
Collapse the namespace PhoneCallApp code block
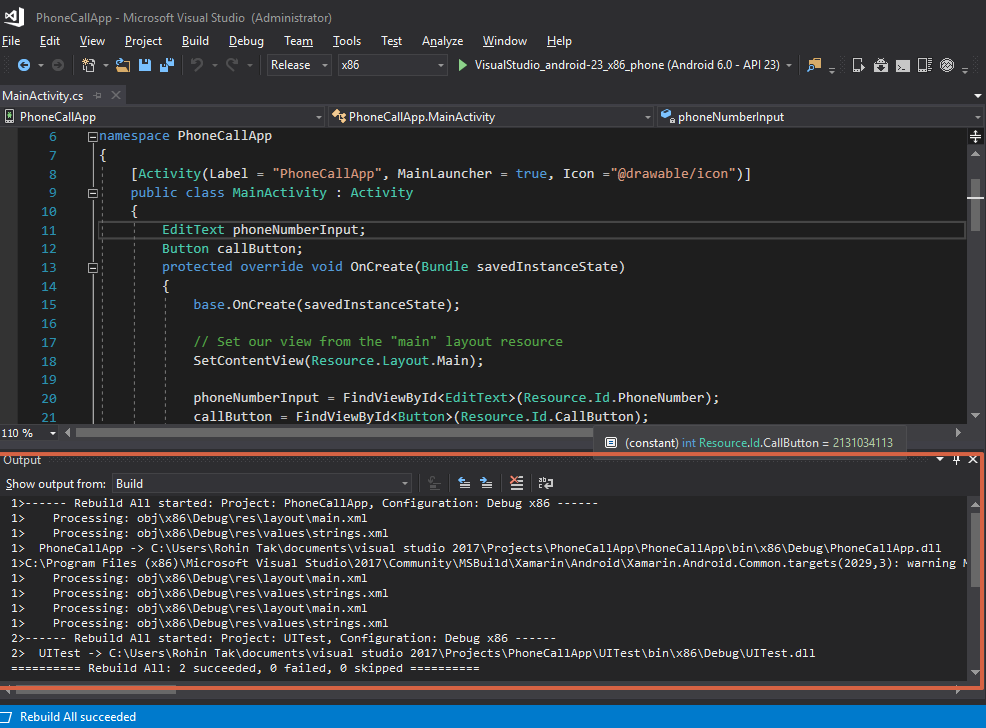pyautogui.click(x=92, y=136)
